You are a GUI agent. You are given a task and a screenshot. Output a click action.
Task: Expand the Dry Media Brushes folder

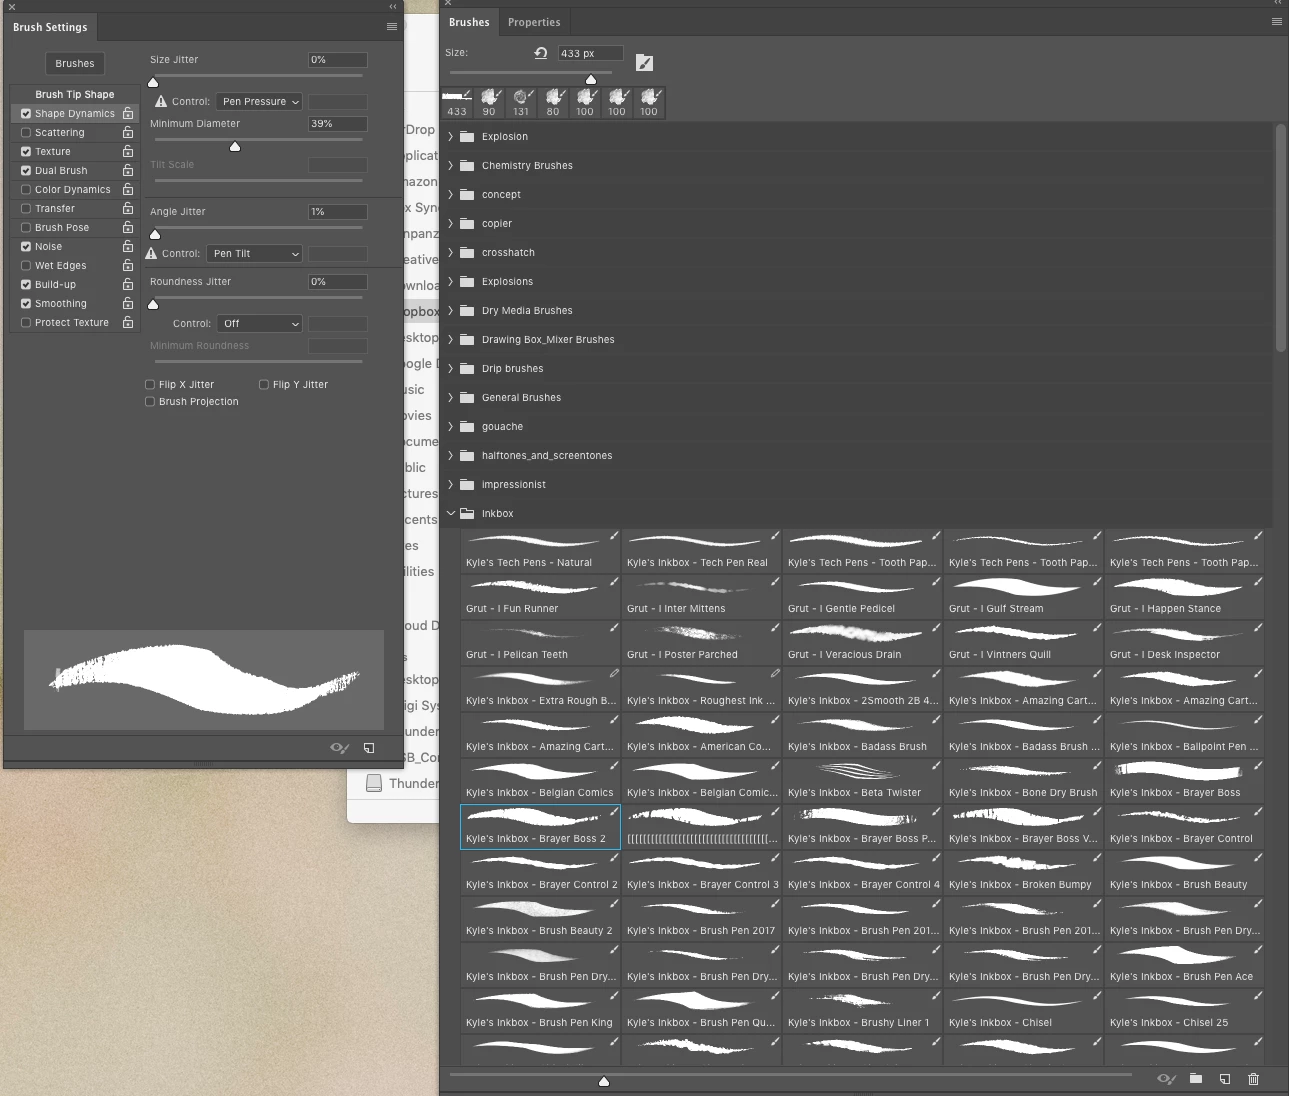coord(451,310)
